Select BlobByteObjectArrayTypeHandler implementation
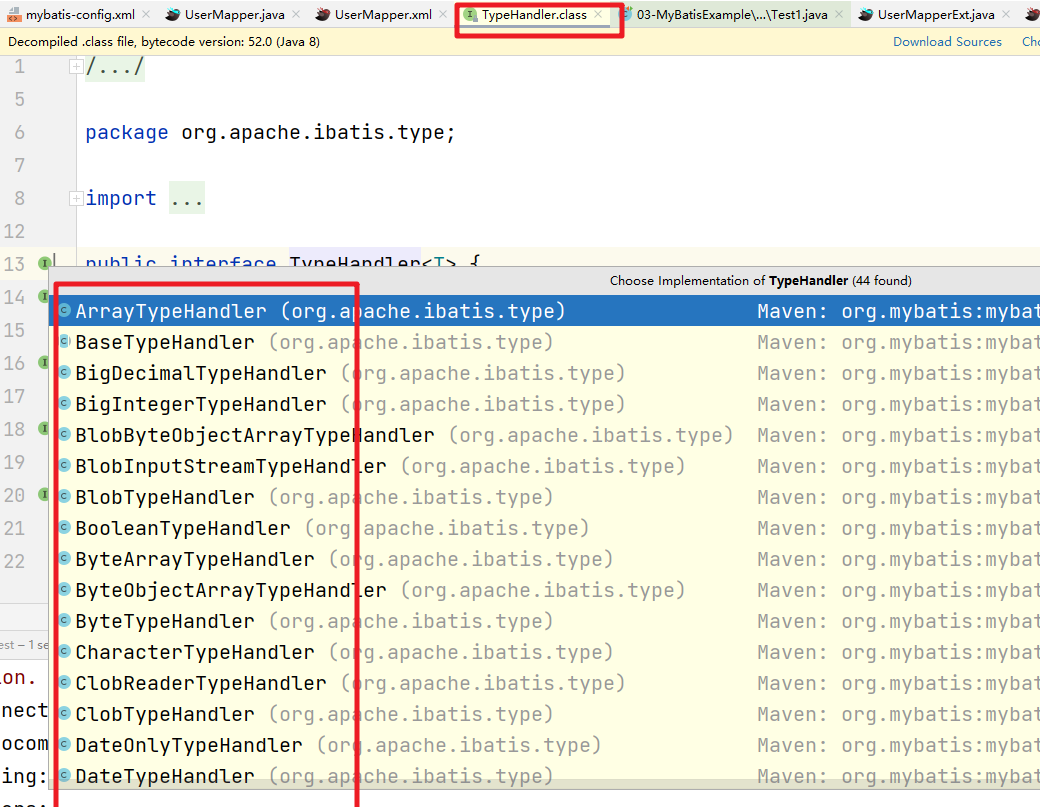 544,435
